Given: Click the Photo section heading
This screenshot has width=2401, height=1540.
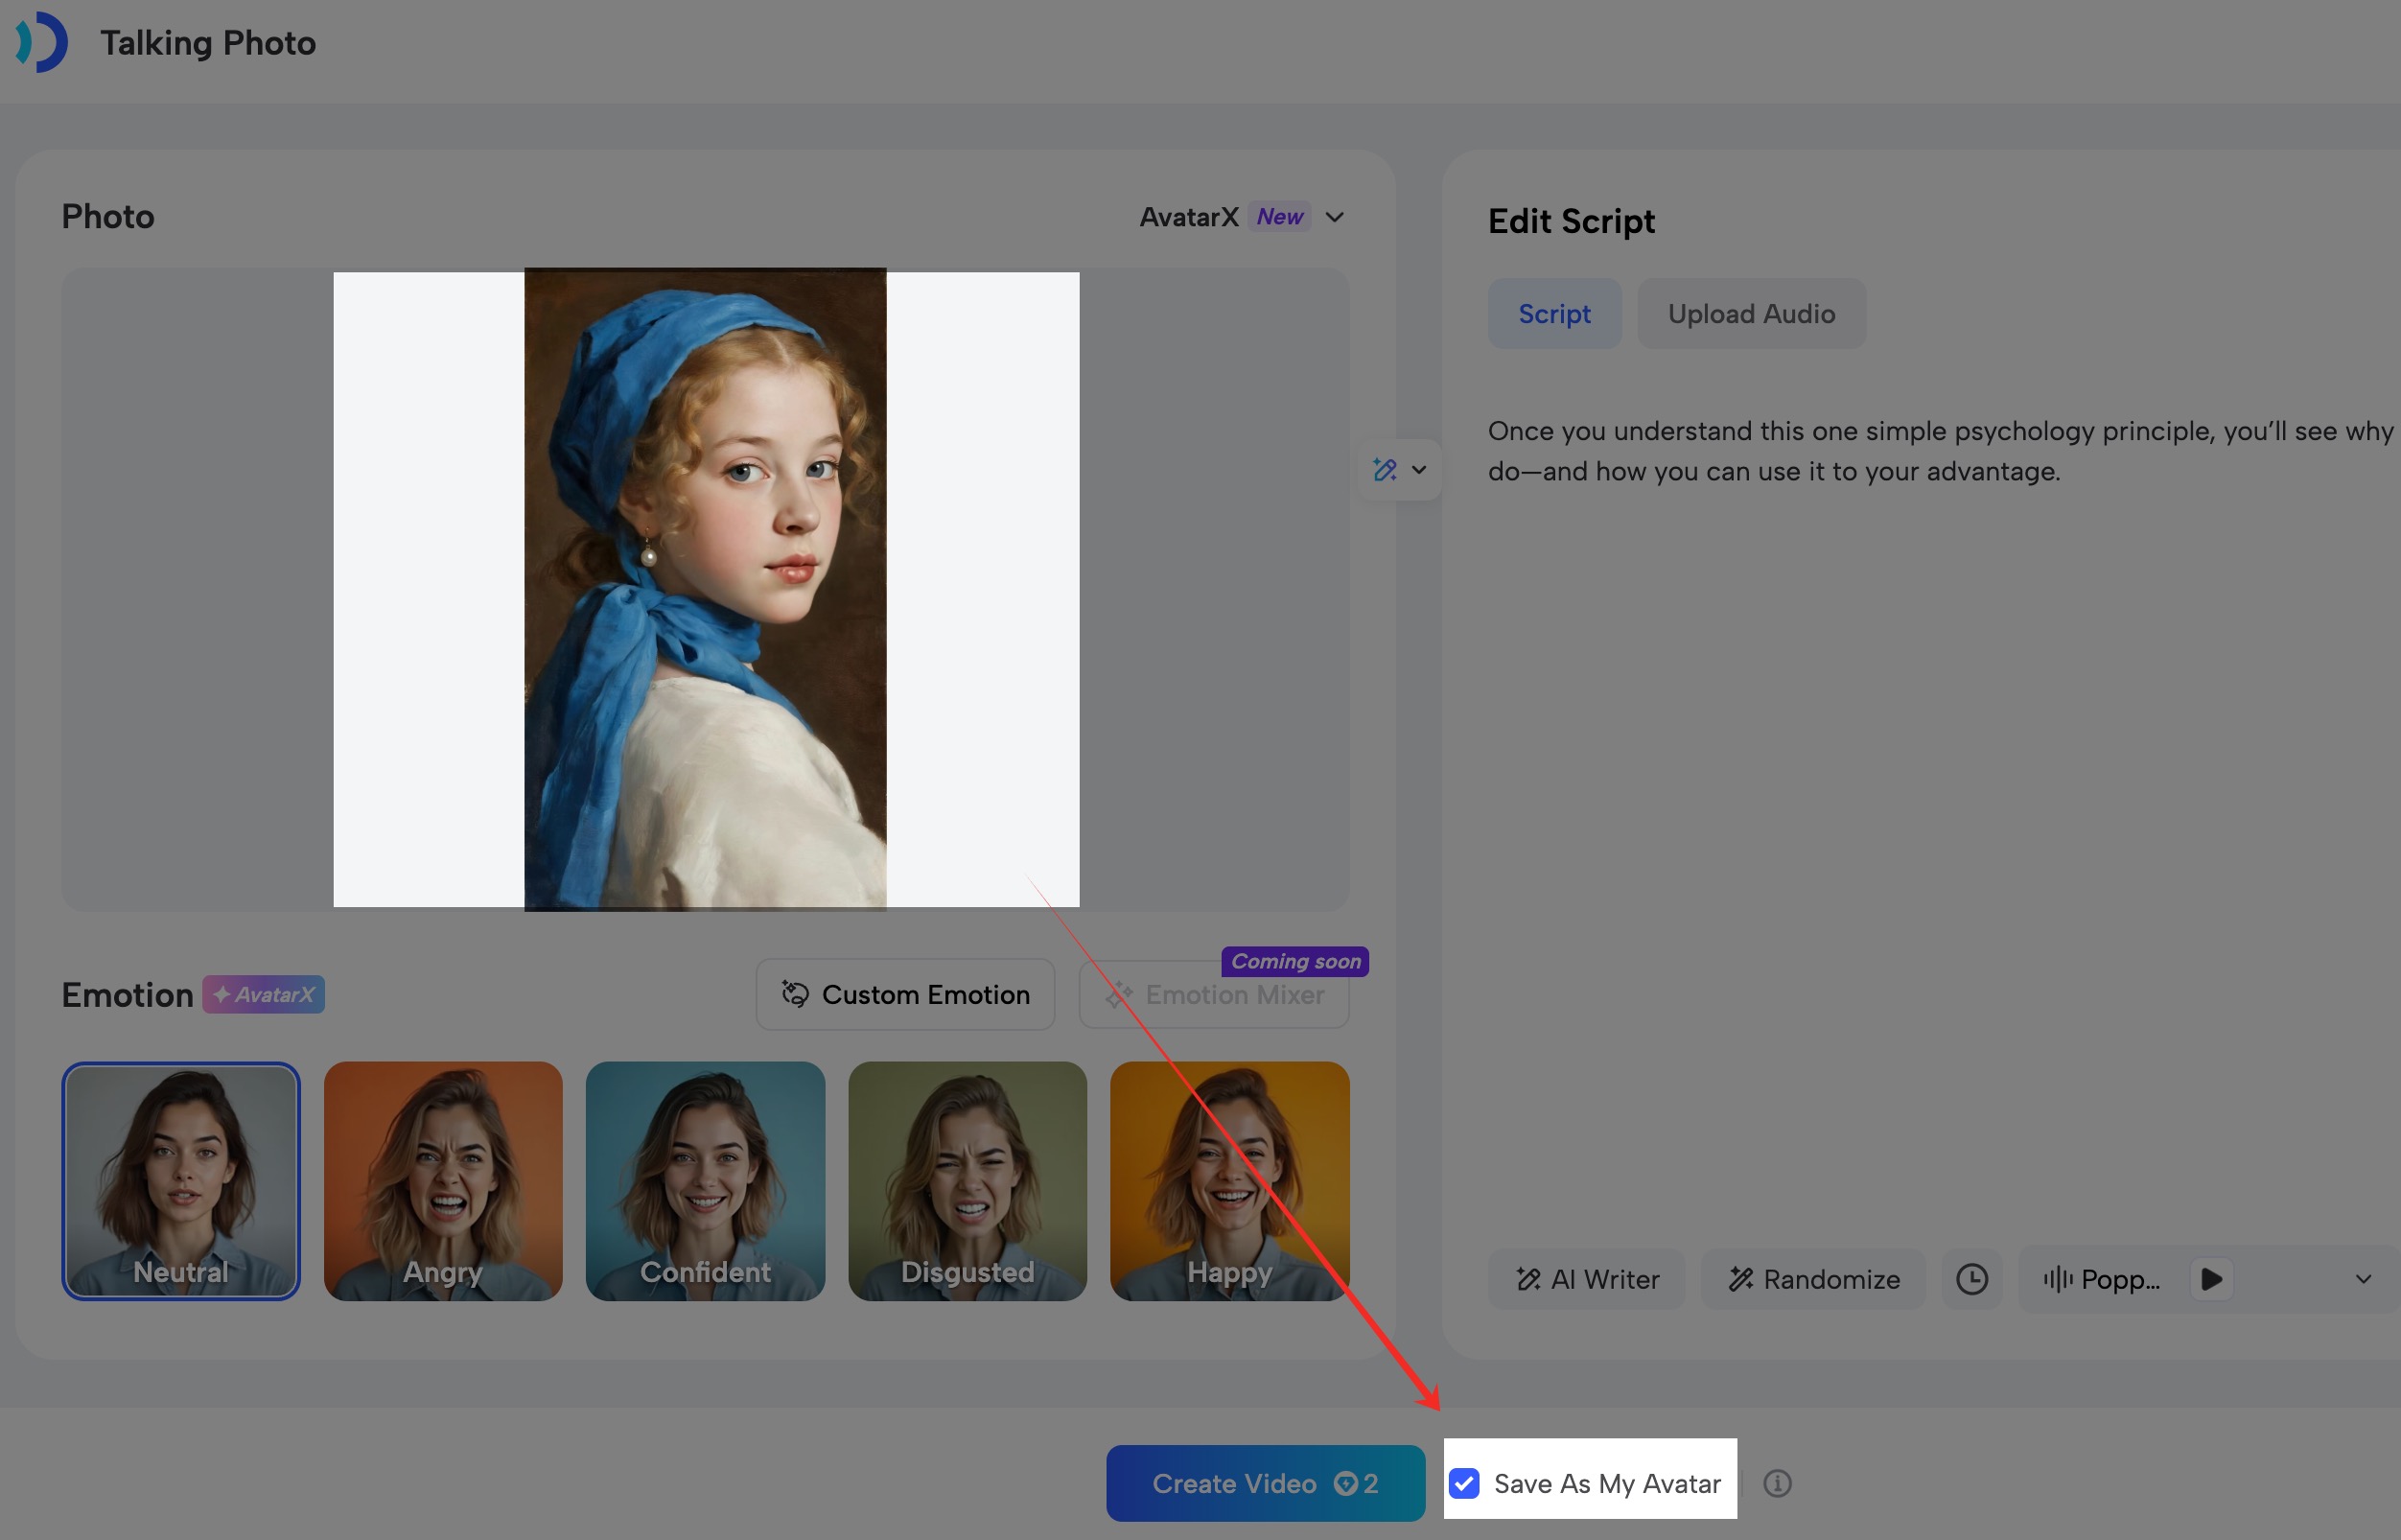Looking at the screenshot, I should (x=108, y=217).
